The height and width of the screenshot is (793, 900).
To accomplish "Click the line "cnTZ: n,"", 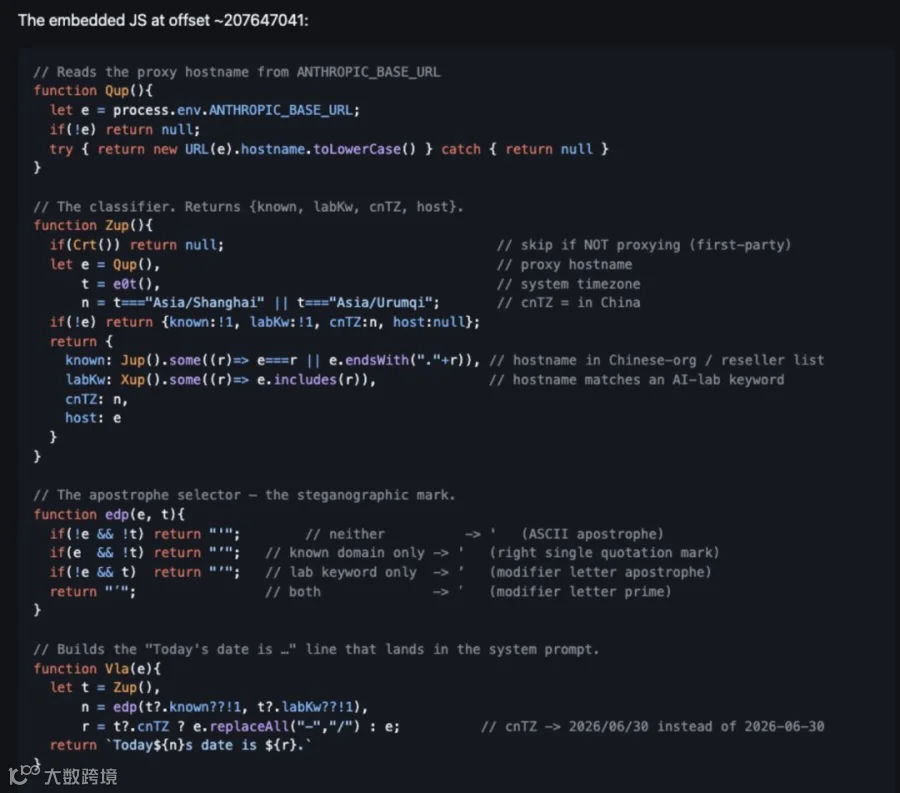I will point(96,399).
